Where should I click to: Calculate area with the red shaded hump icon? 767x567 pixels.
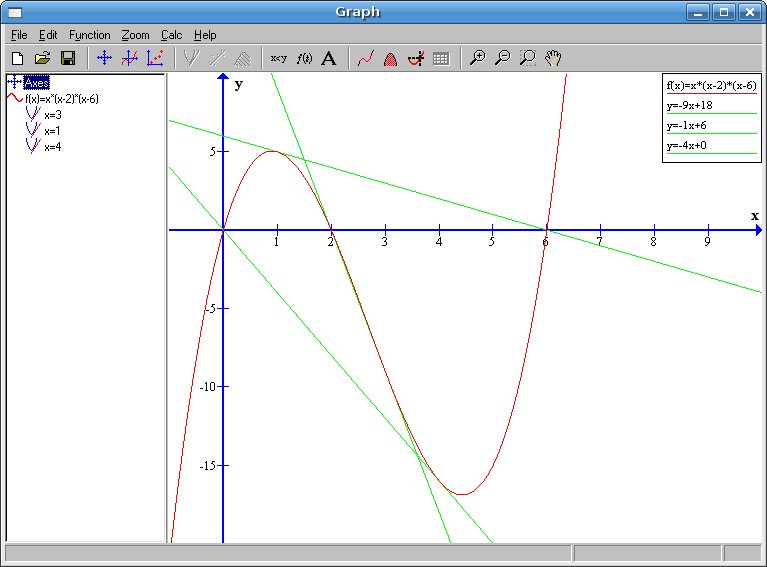pos(390,59)
